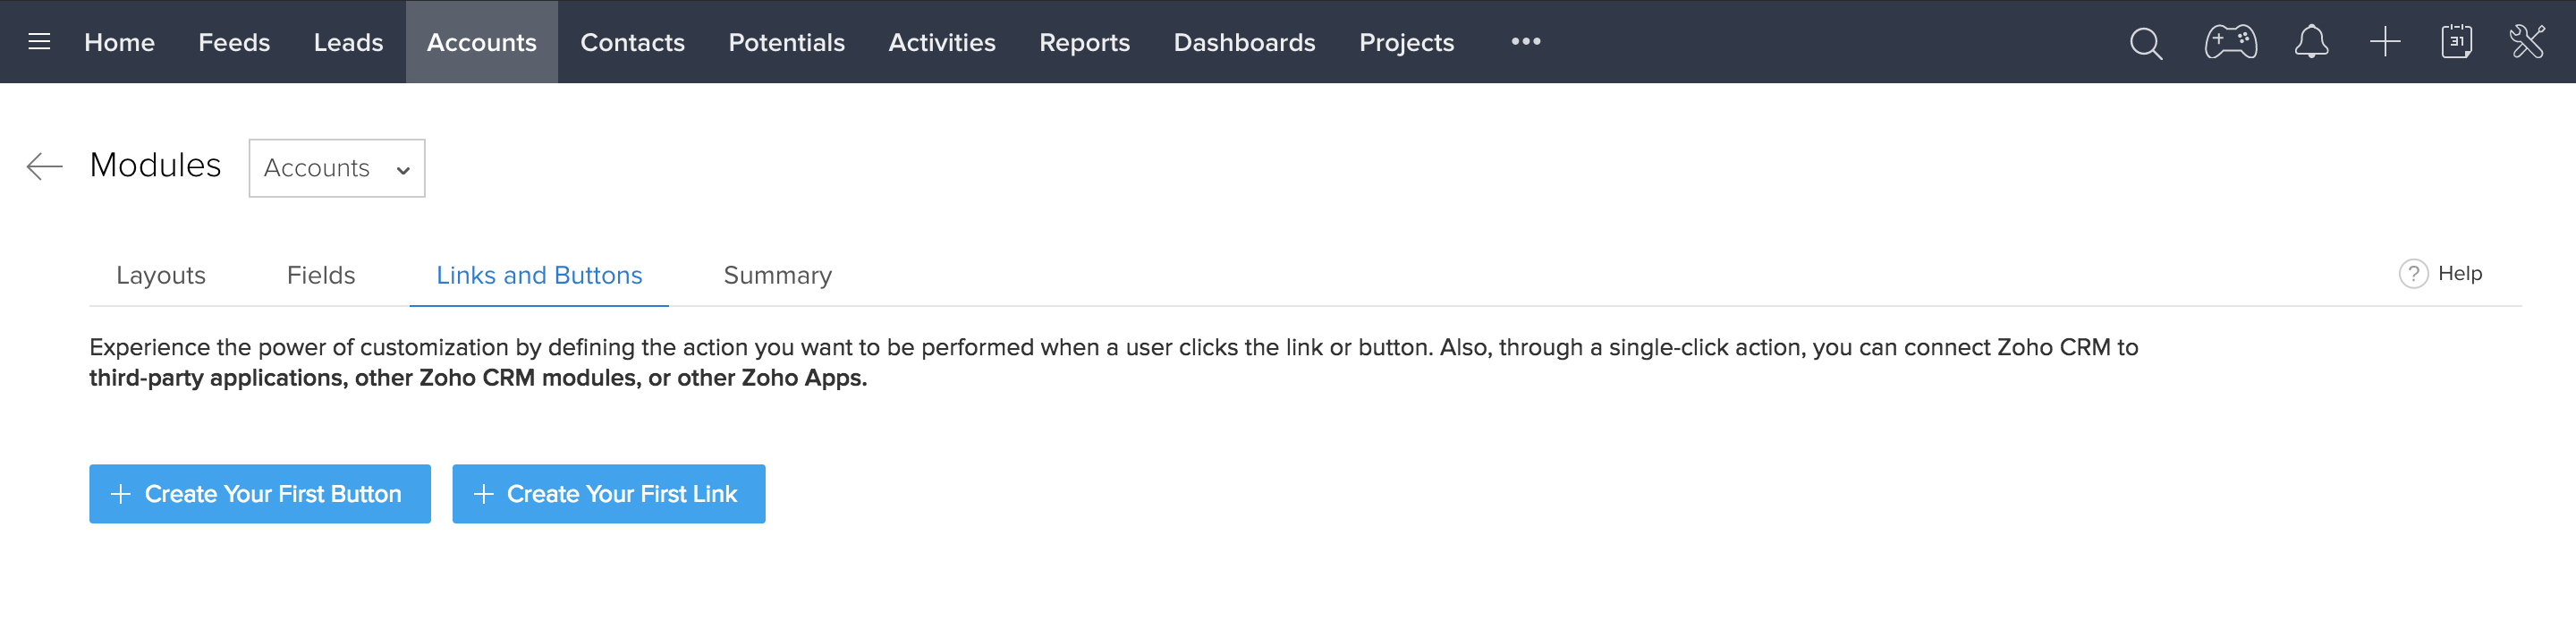
Task: Click Create Your First Link
Action: (608, 494)
